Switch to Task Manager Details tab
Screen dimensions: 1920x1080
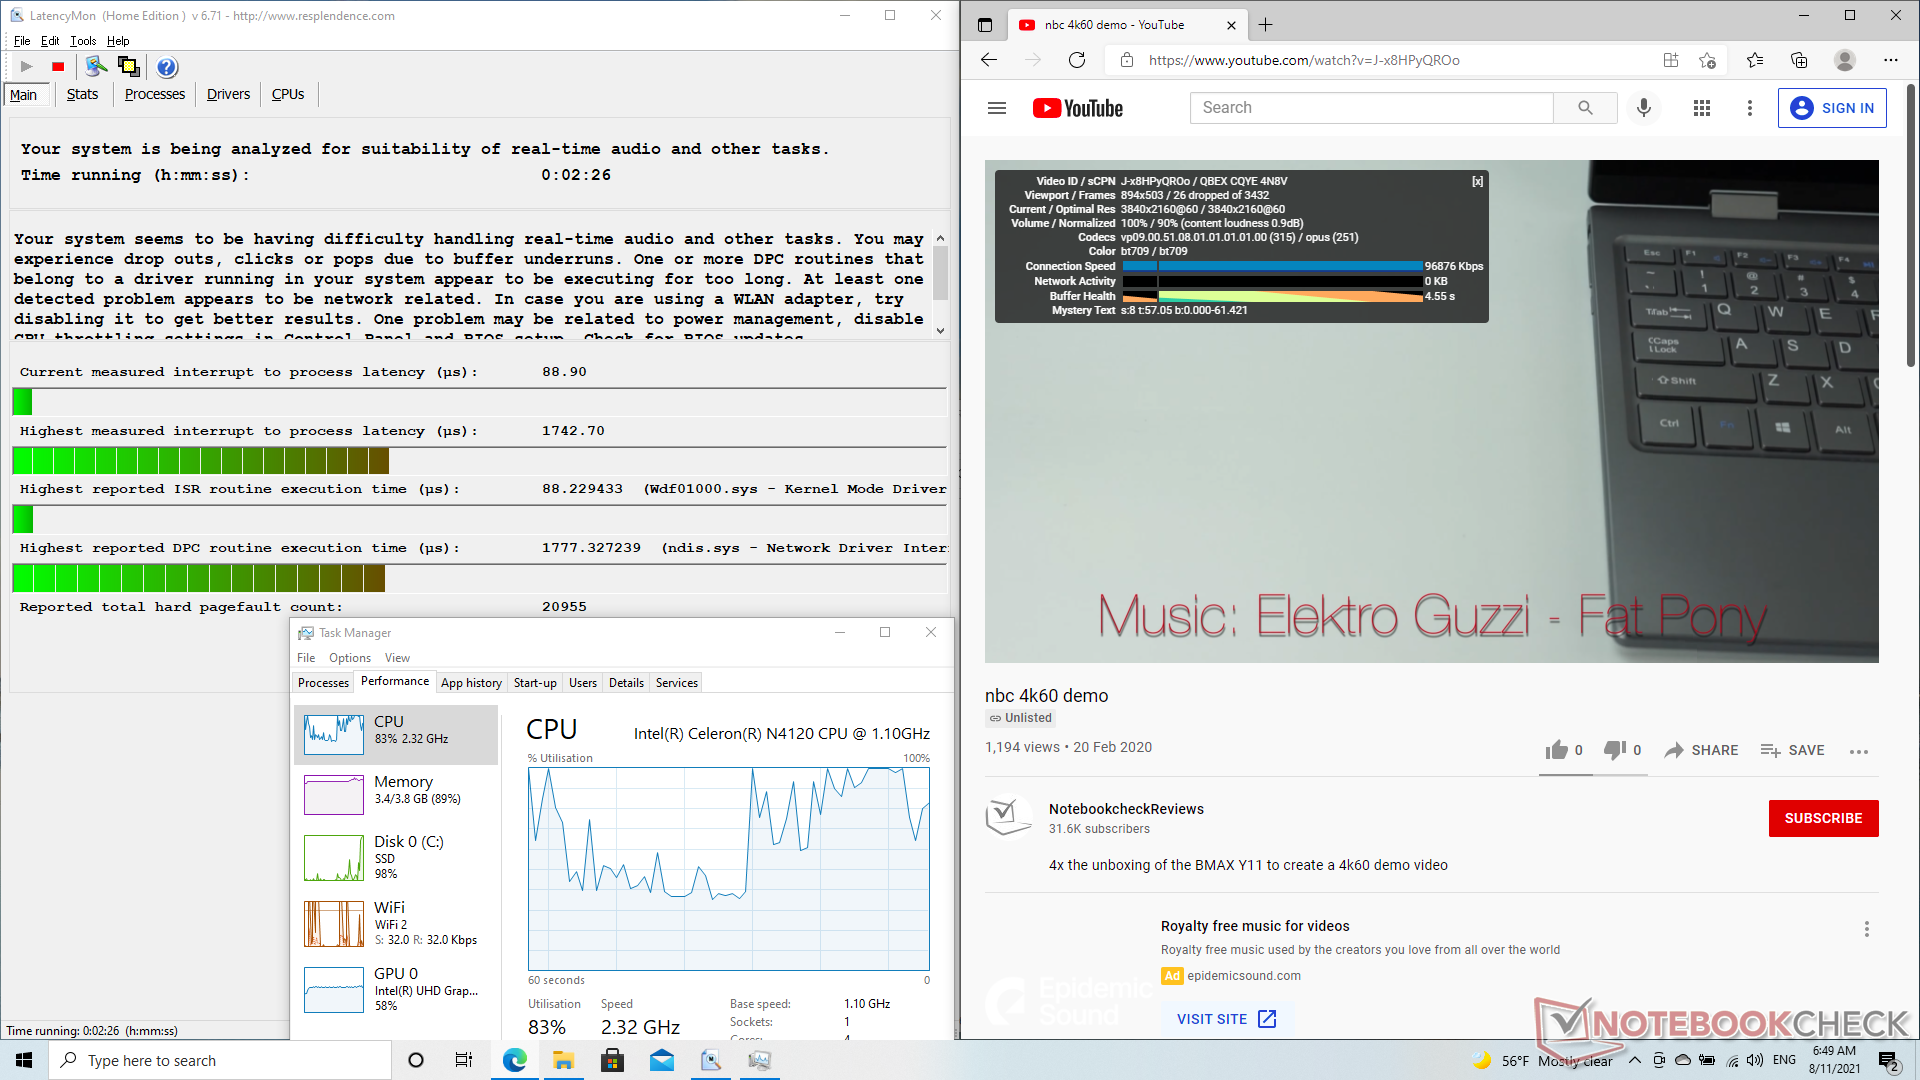coord(626,683)
